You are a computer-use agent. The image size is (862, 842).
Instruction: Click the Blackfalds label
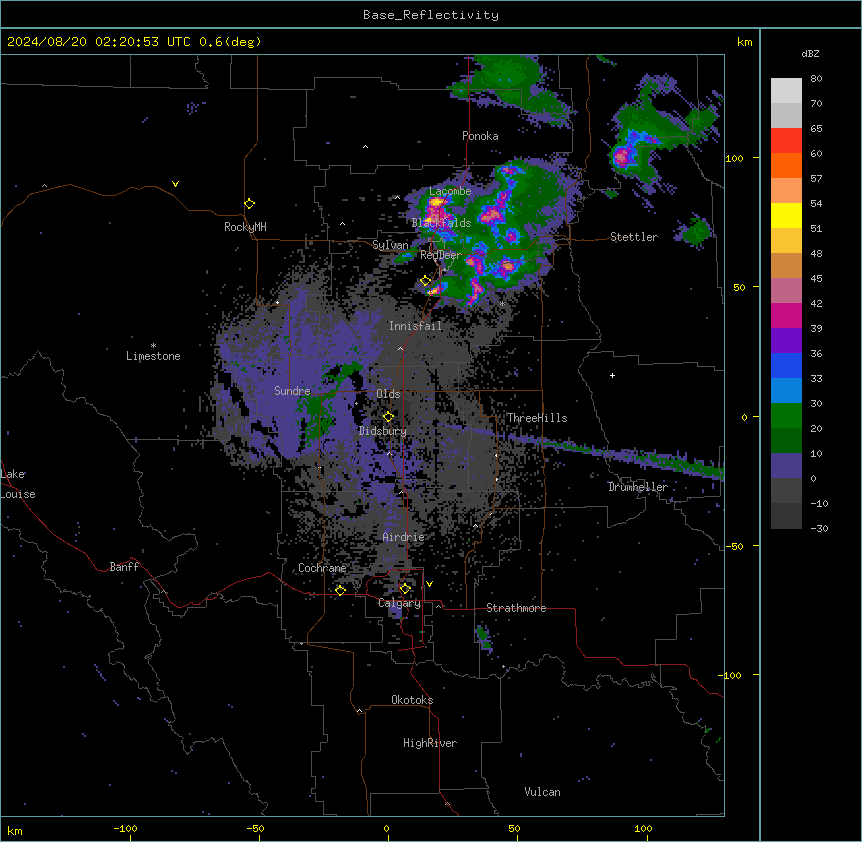pyautogui.click(x=441, y=223)
